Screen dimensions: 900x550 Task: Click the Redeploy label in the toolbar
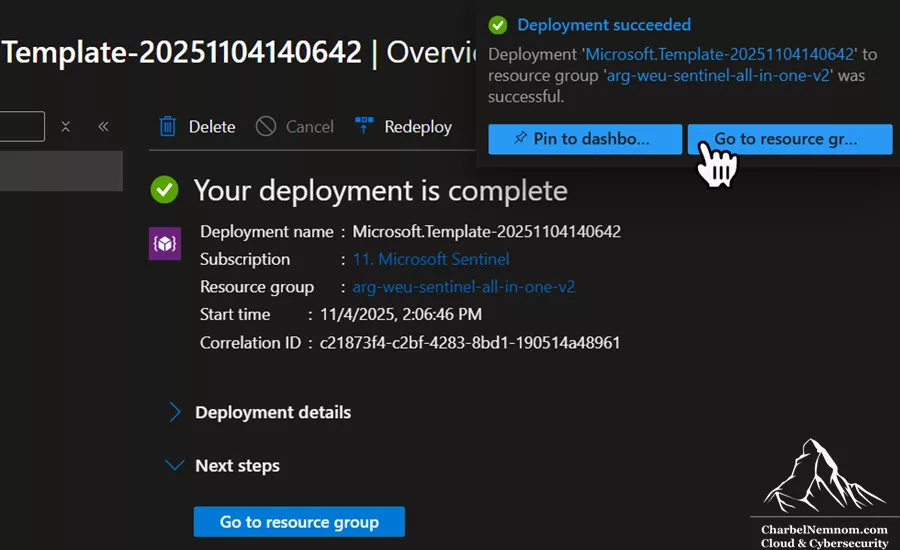[418, 126]
